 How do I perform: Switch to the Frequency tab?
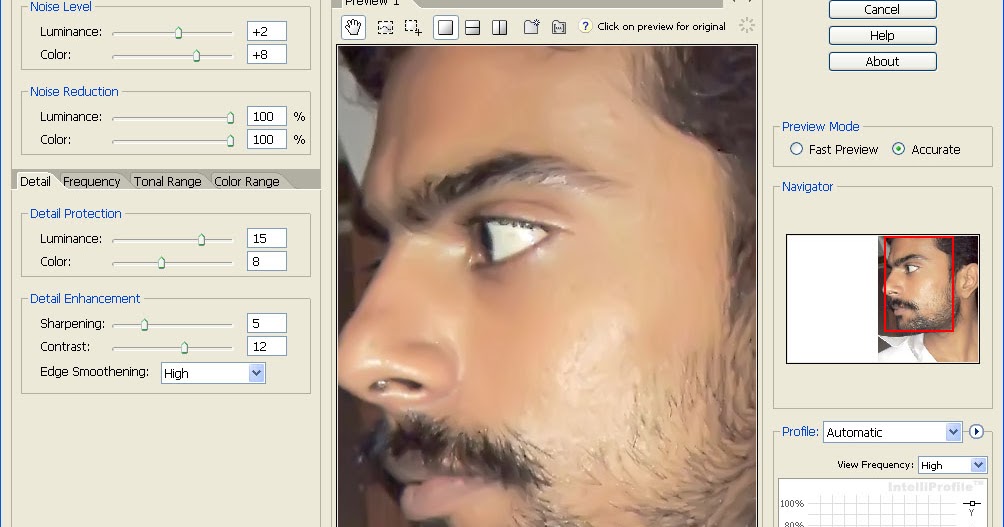[92, 181]
